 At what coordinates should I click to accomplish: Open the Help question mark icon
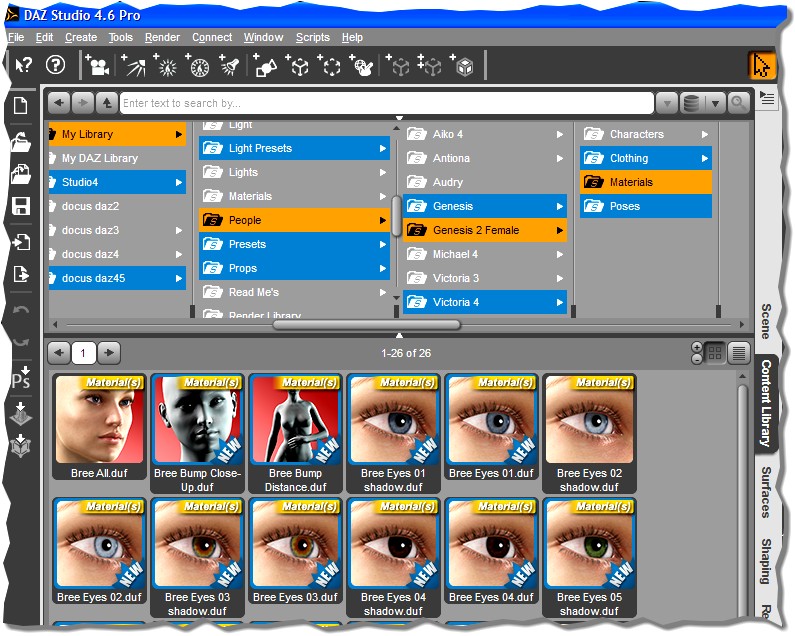coord(55,65)
